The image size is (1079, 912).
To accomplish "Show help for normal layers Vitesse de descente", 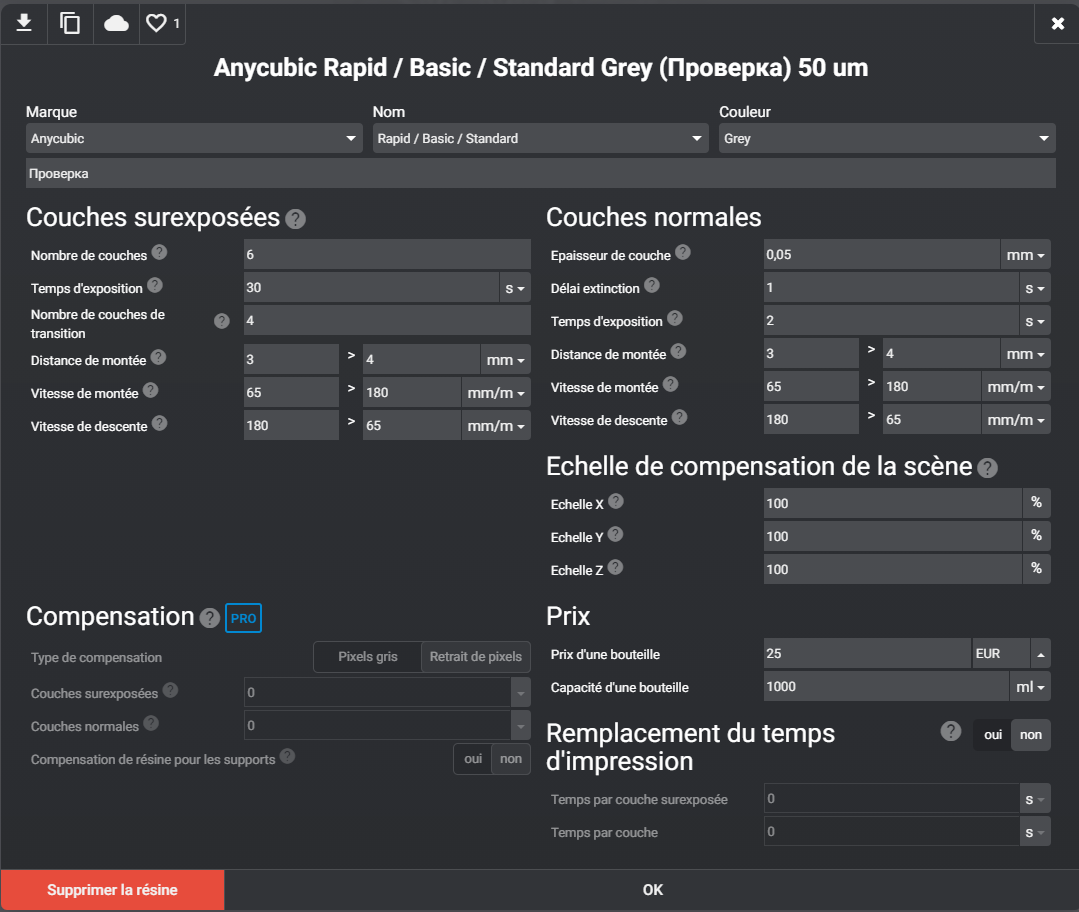I will [679, 417].
